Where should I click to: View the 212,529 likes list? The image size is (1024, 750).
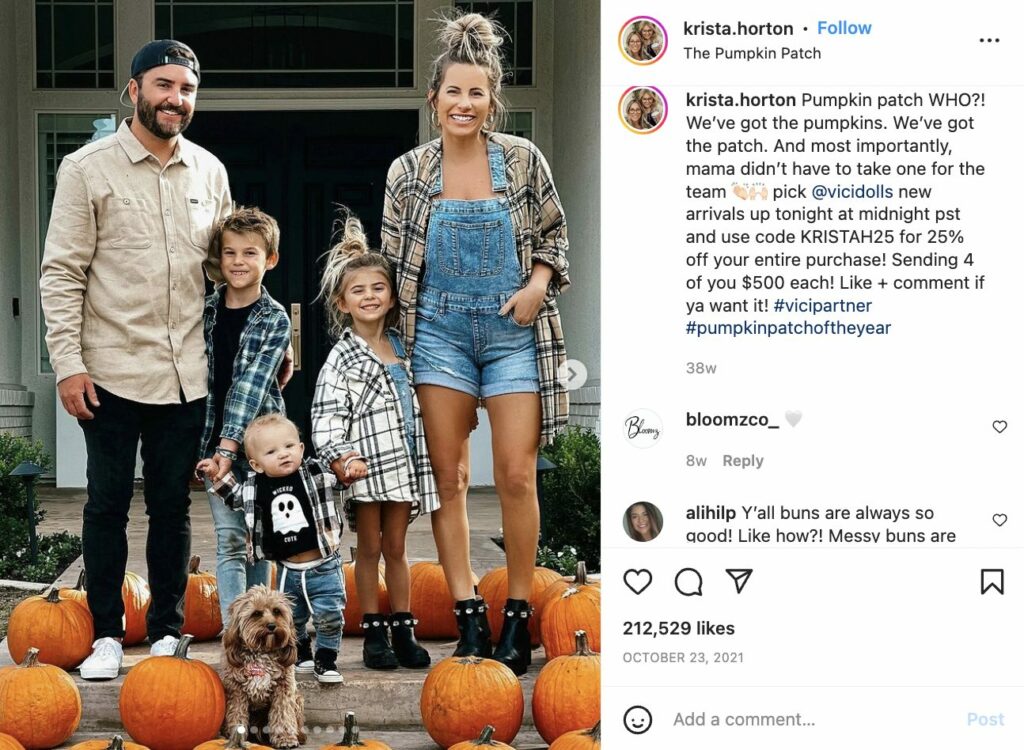coord(679,628)
